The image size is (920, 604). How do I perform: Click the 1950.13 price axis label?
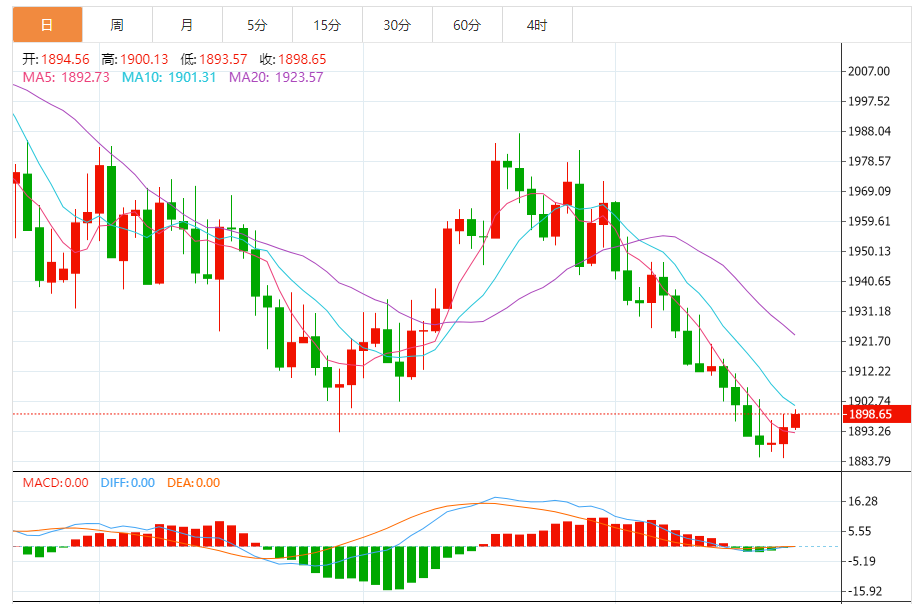869,251
